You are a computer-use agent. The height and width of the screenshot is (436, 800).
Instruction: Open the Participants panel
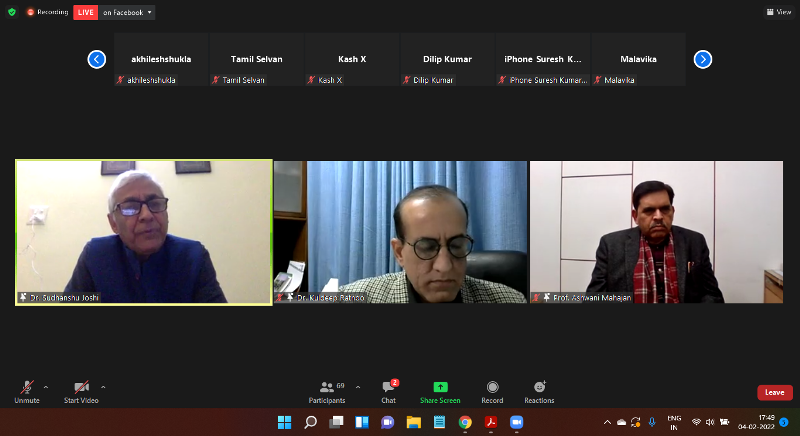(x=327, y=391)
